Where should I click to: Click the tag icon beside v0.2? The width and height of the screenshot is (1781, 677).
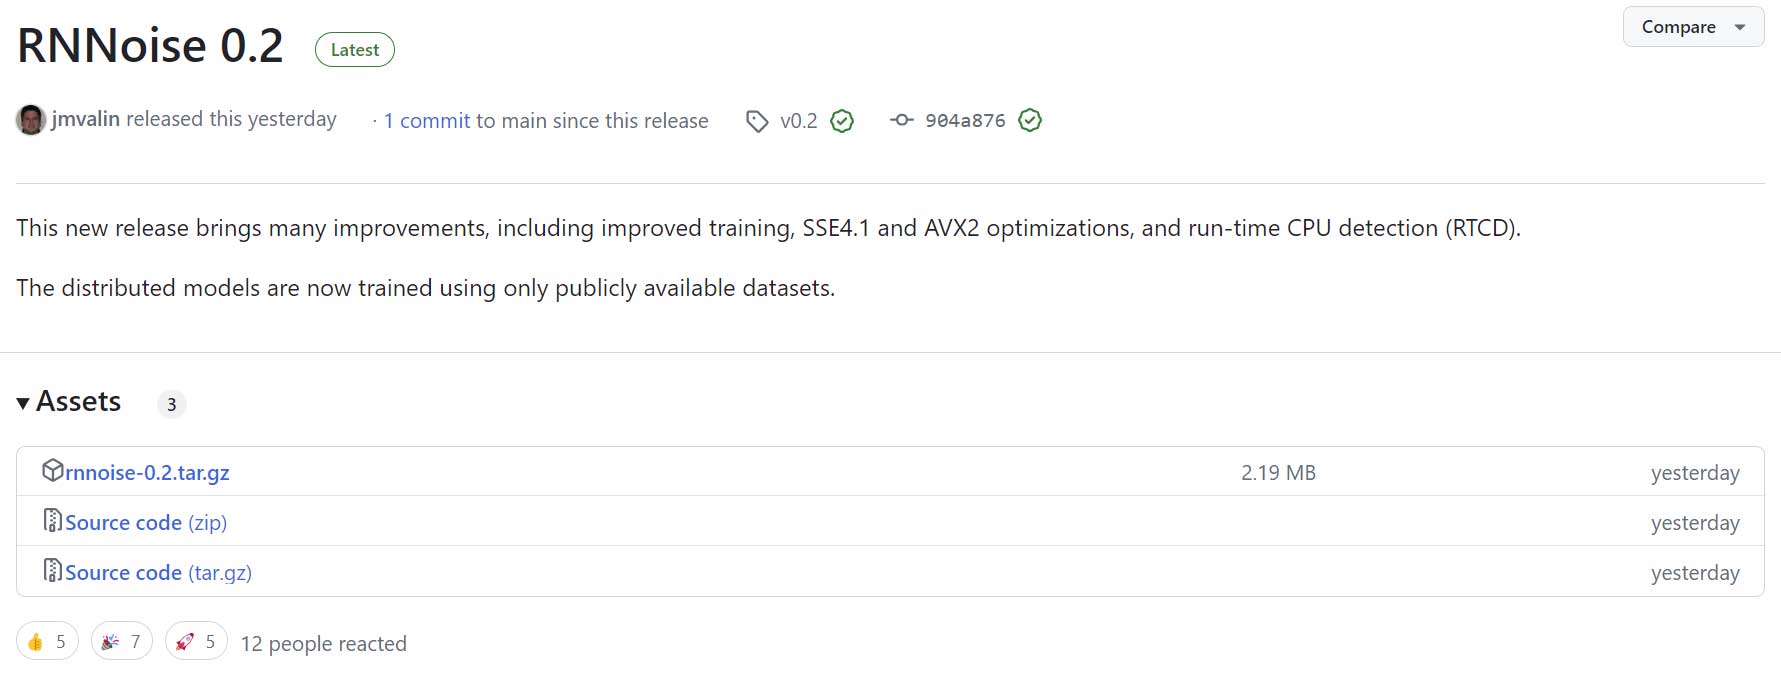tap(757, 121)
